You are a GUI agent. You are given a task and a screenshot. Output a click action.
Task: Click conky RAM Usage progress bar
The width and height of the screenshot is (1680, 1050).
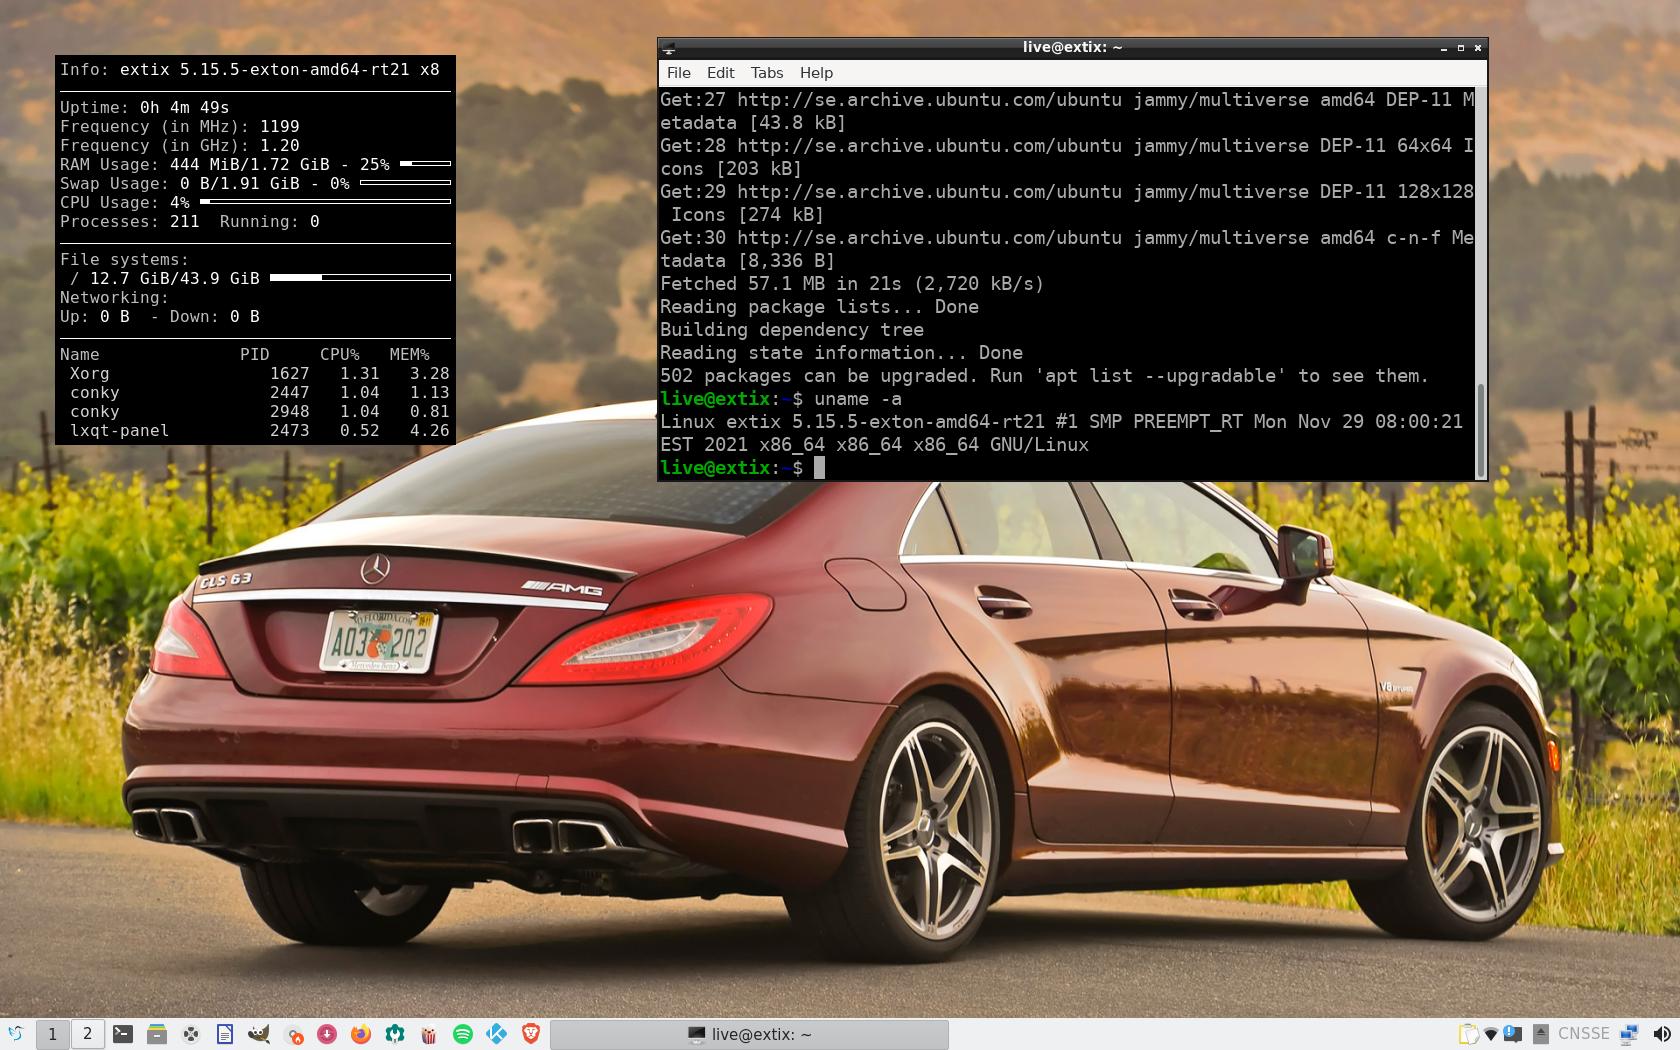[x=425, y=163]
